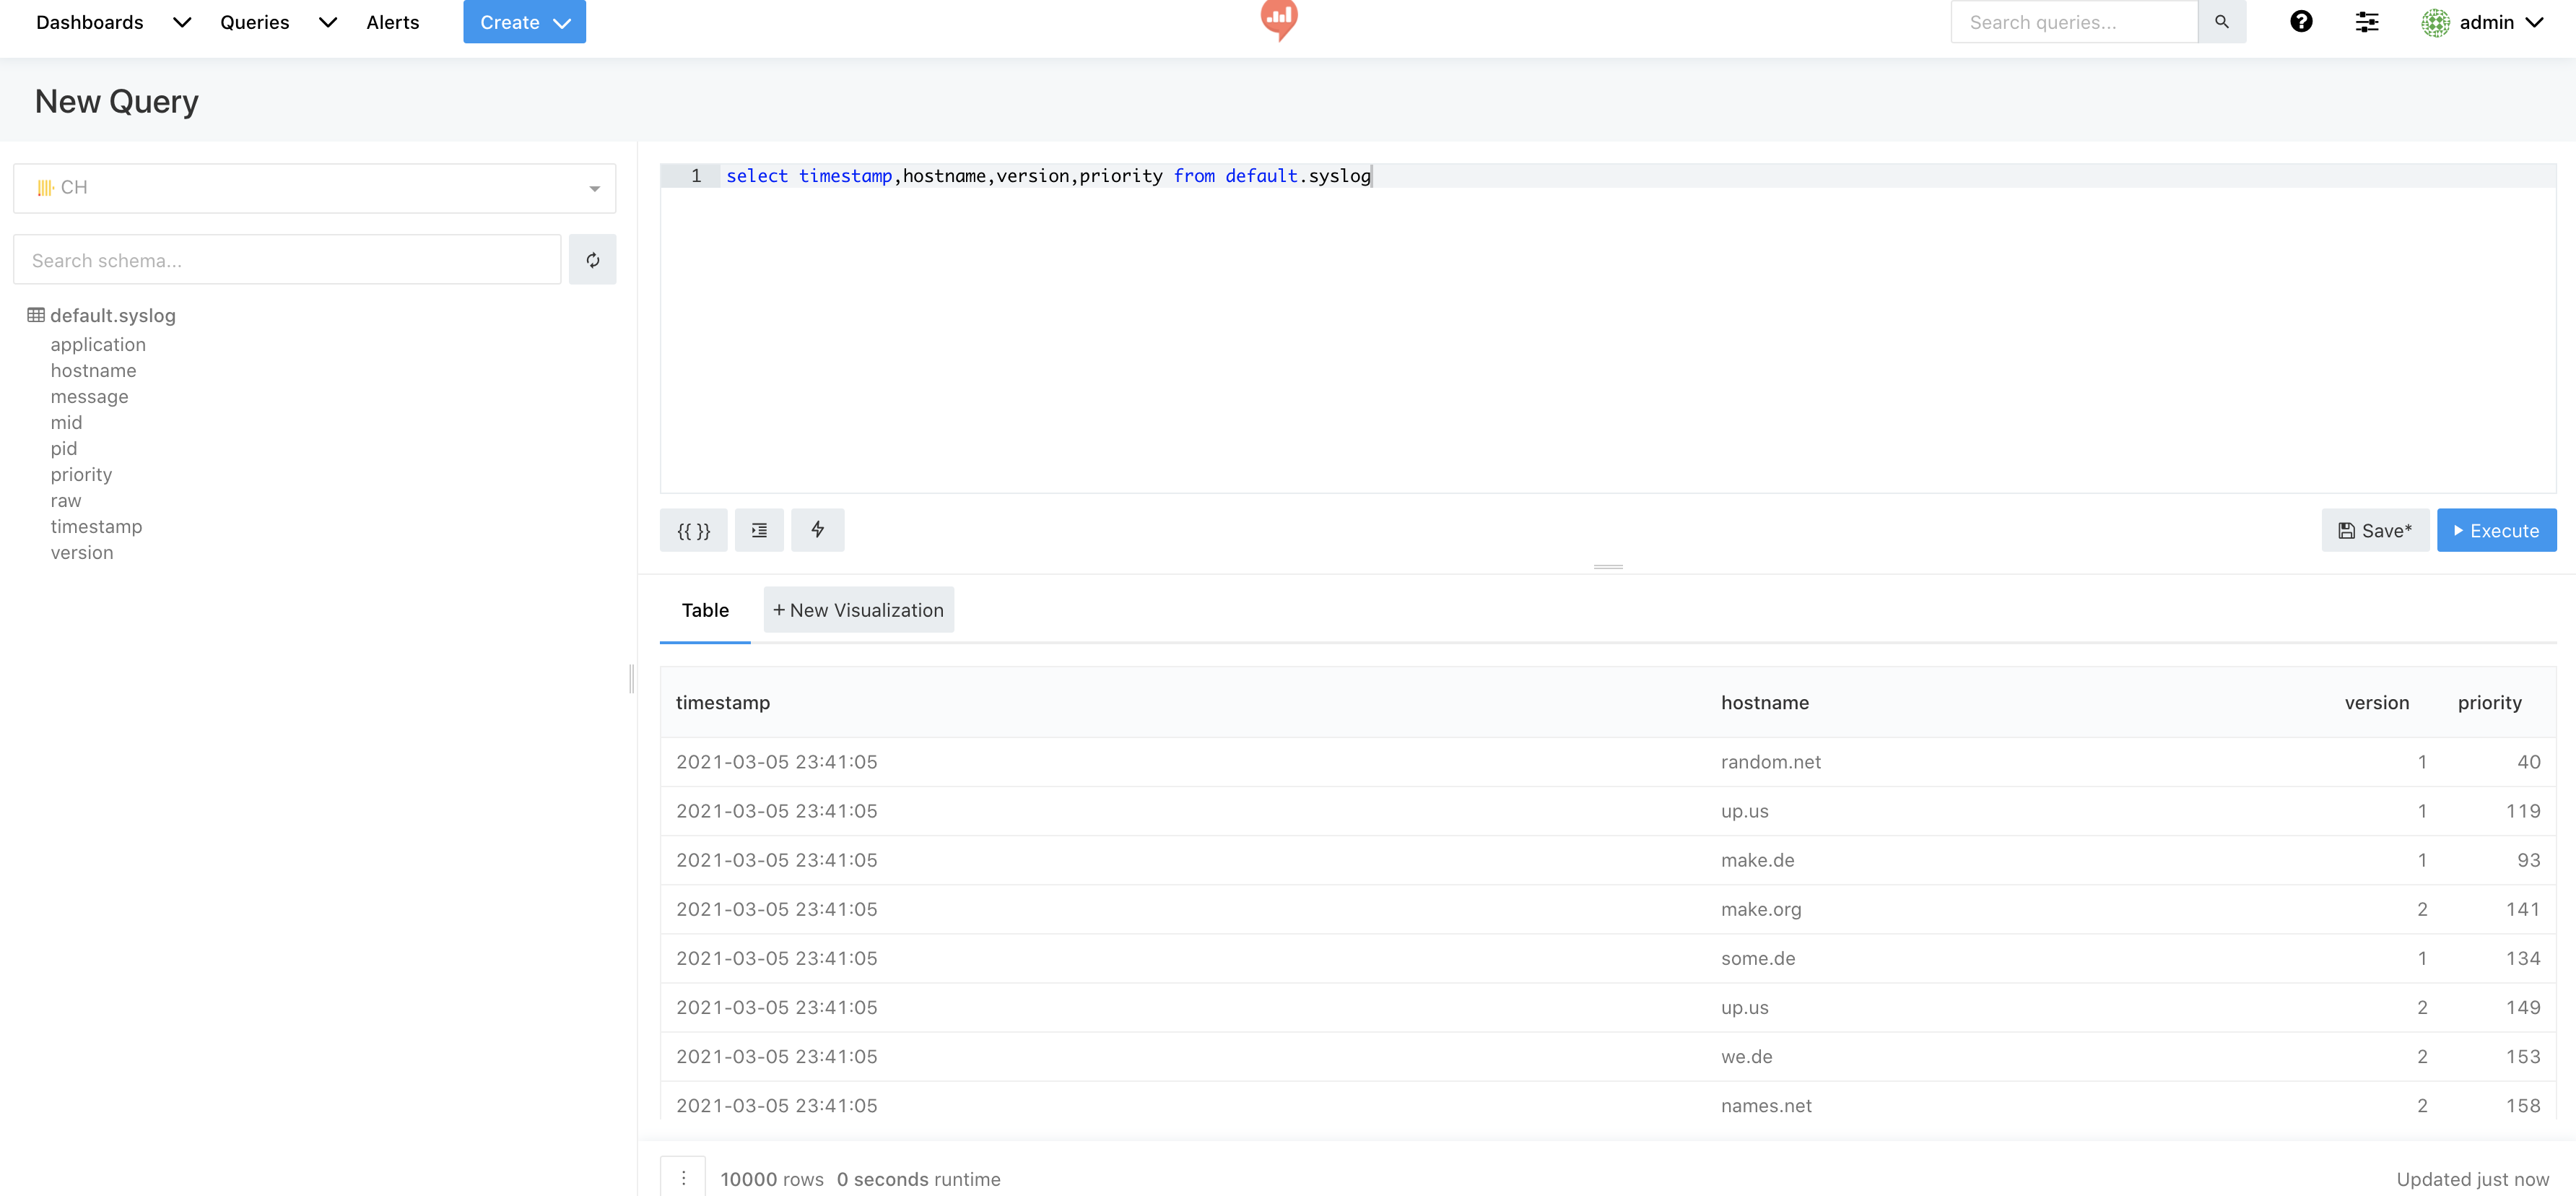Screen dimensions: 2576x1196
Task: Open the CH data source selector
Action: [314, 188]
